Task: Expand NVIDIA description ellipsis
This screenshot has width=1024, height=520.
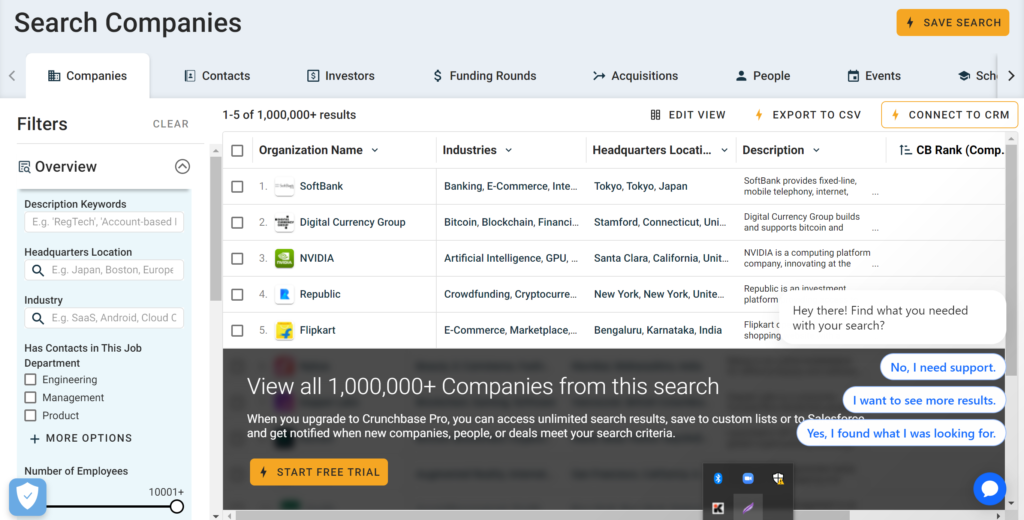Action: click(875, 265)
